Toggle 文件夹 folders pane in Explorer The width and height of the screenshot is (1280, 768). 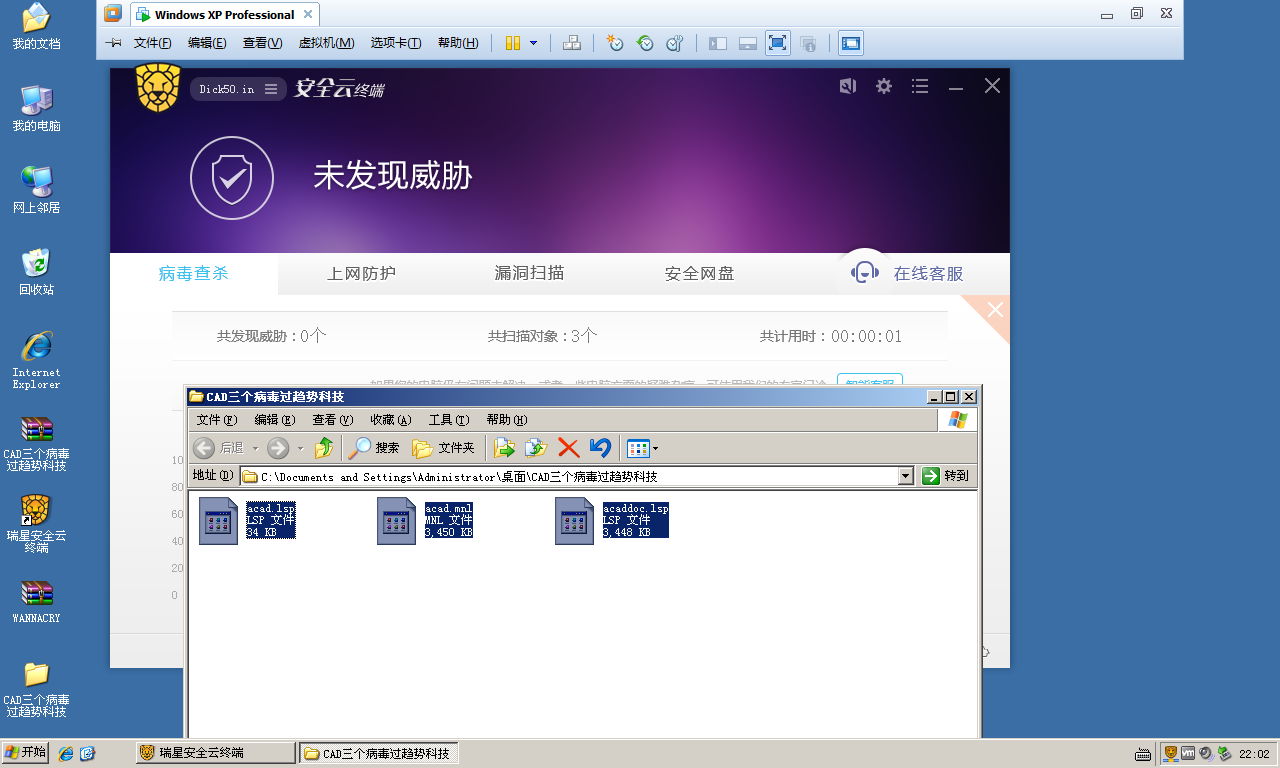[443, 448]
